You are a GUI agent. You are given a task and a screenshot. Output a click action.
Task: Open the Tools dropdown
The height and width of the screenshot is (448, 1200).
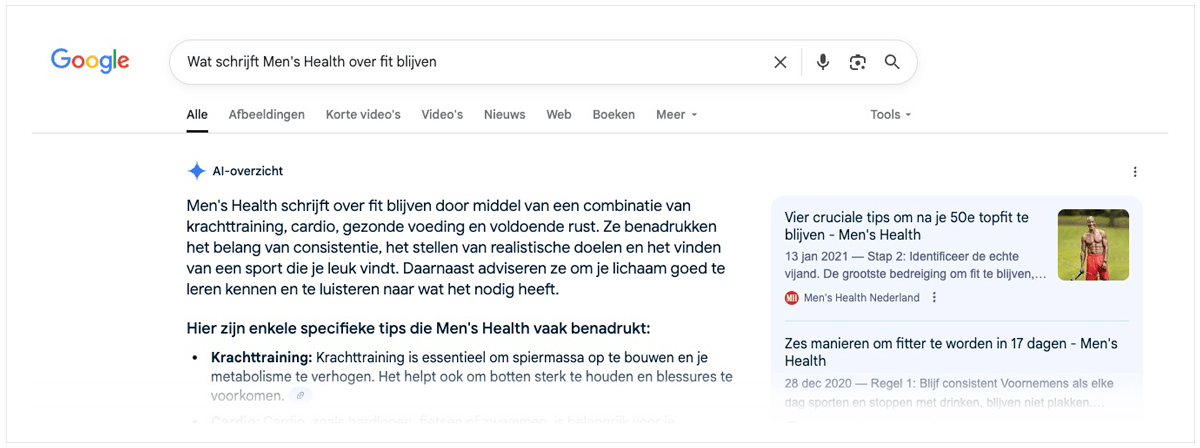(x=890, y=114)
